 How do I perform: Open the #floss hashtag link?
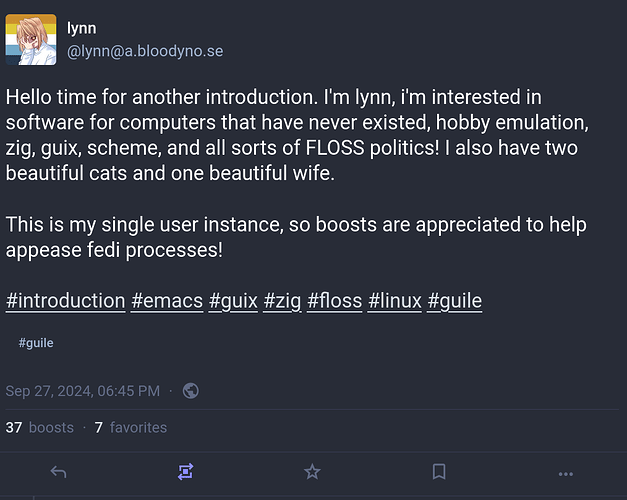[x=334, y=300]
